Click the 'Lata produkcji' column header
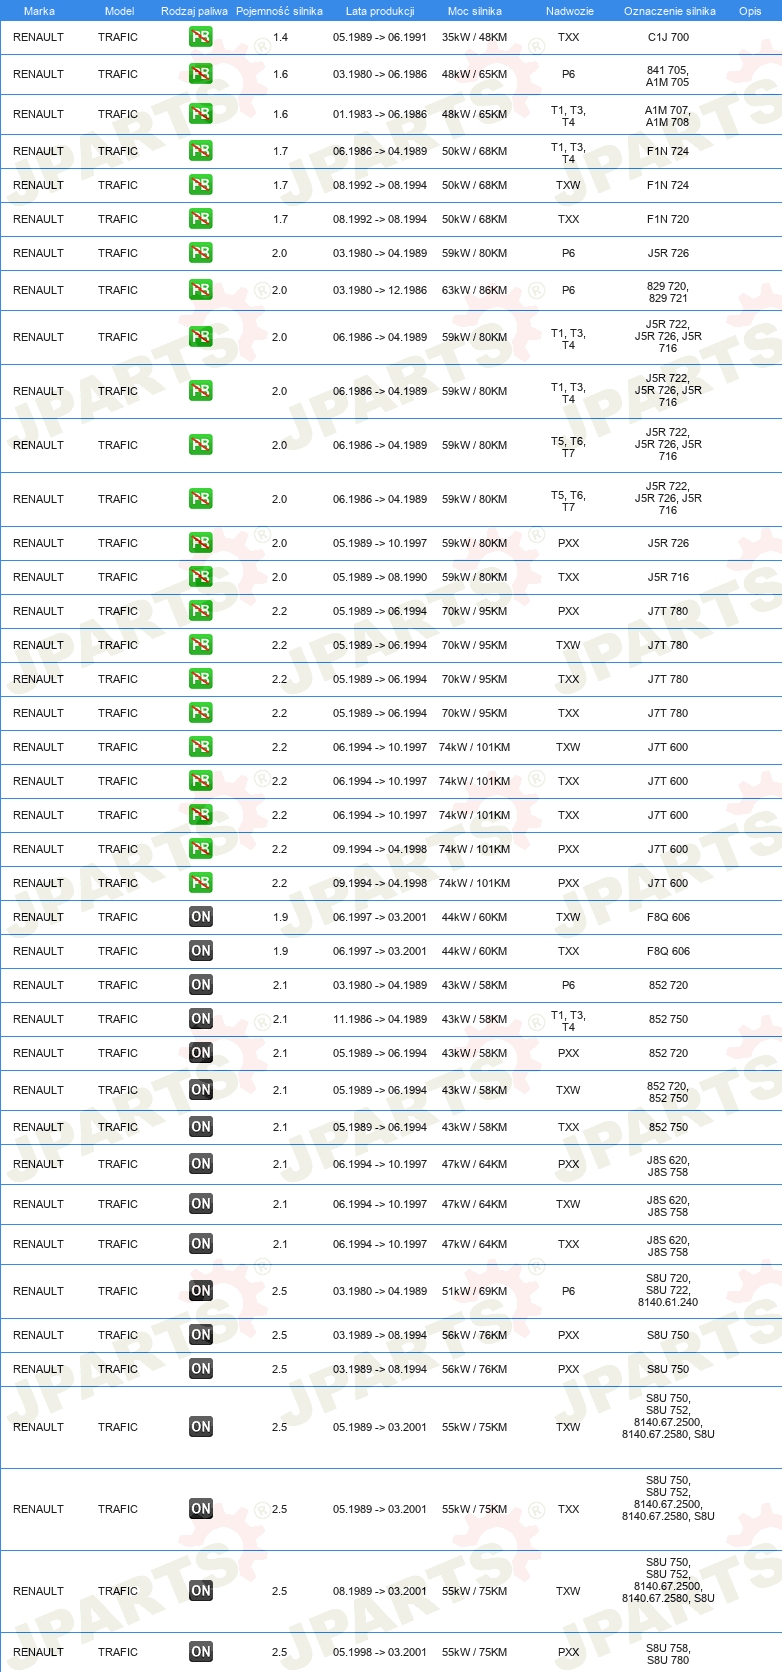Image resolution: width=782 pixels, height=1672 pixels. pos(380,11)
